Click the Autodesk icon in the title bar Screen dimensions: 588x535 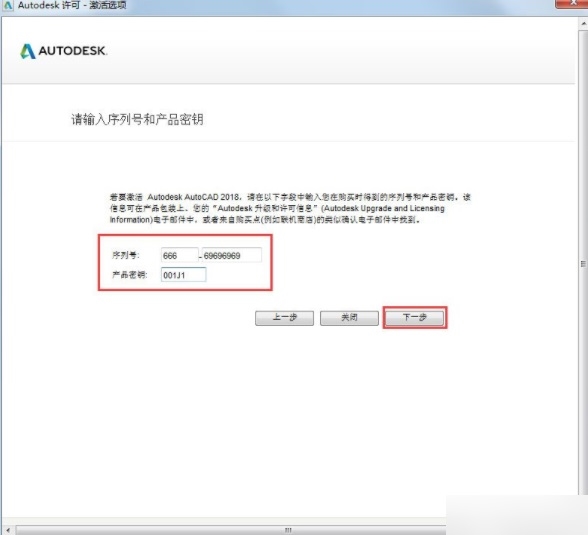[x=7, y=5]
